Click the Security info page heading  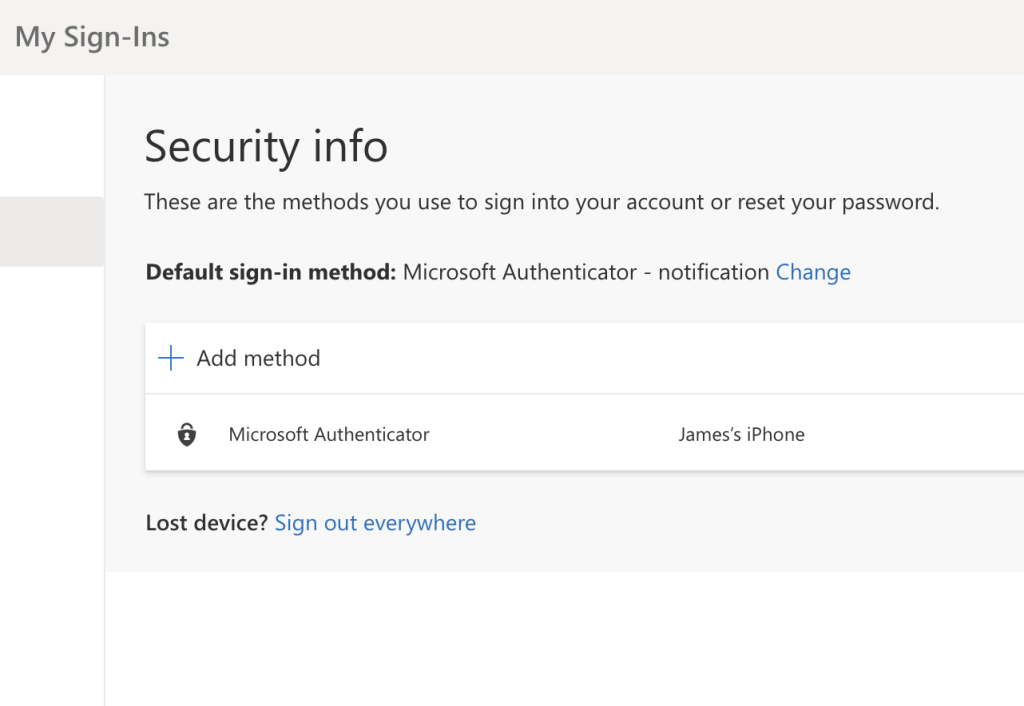point(266,147)
